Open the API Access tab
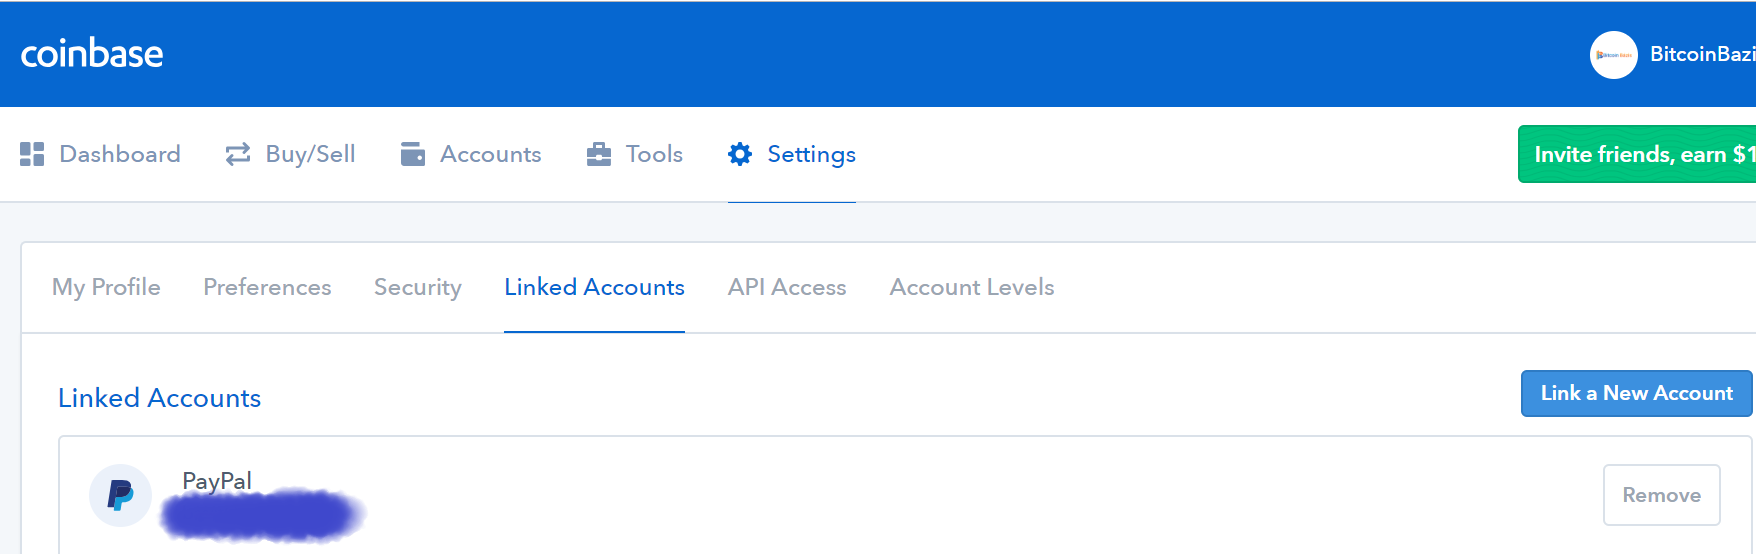 (x=787, y=288)
